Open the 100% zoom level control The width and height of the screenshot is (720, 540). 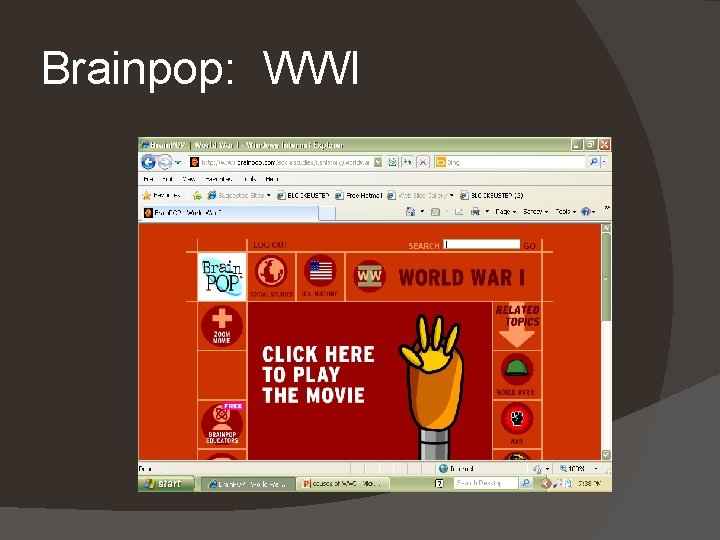point(579,468)
